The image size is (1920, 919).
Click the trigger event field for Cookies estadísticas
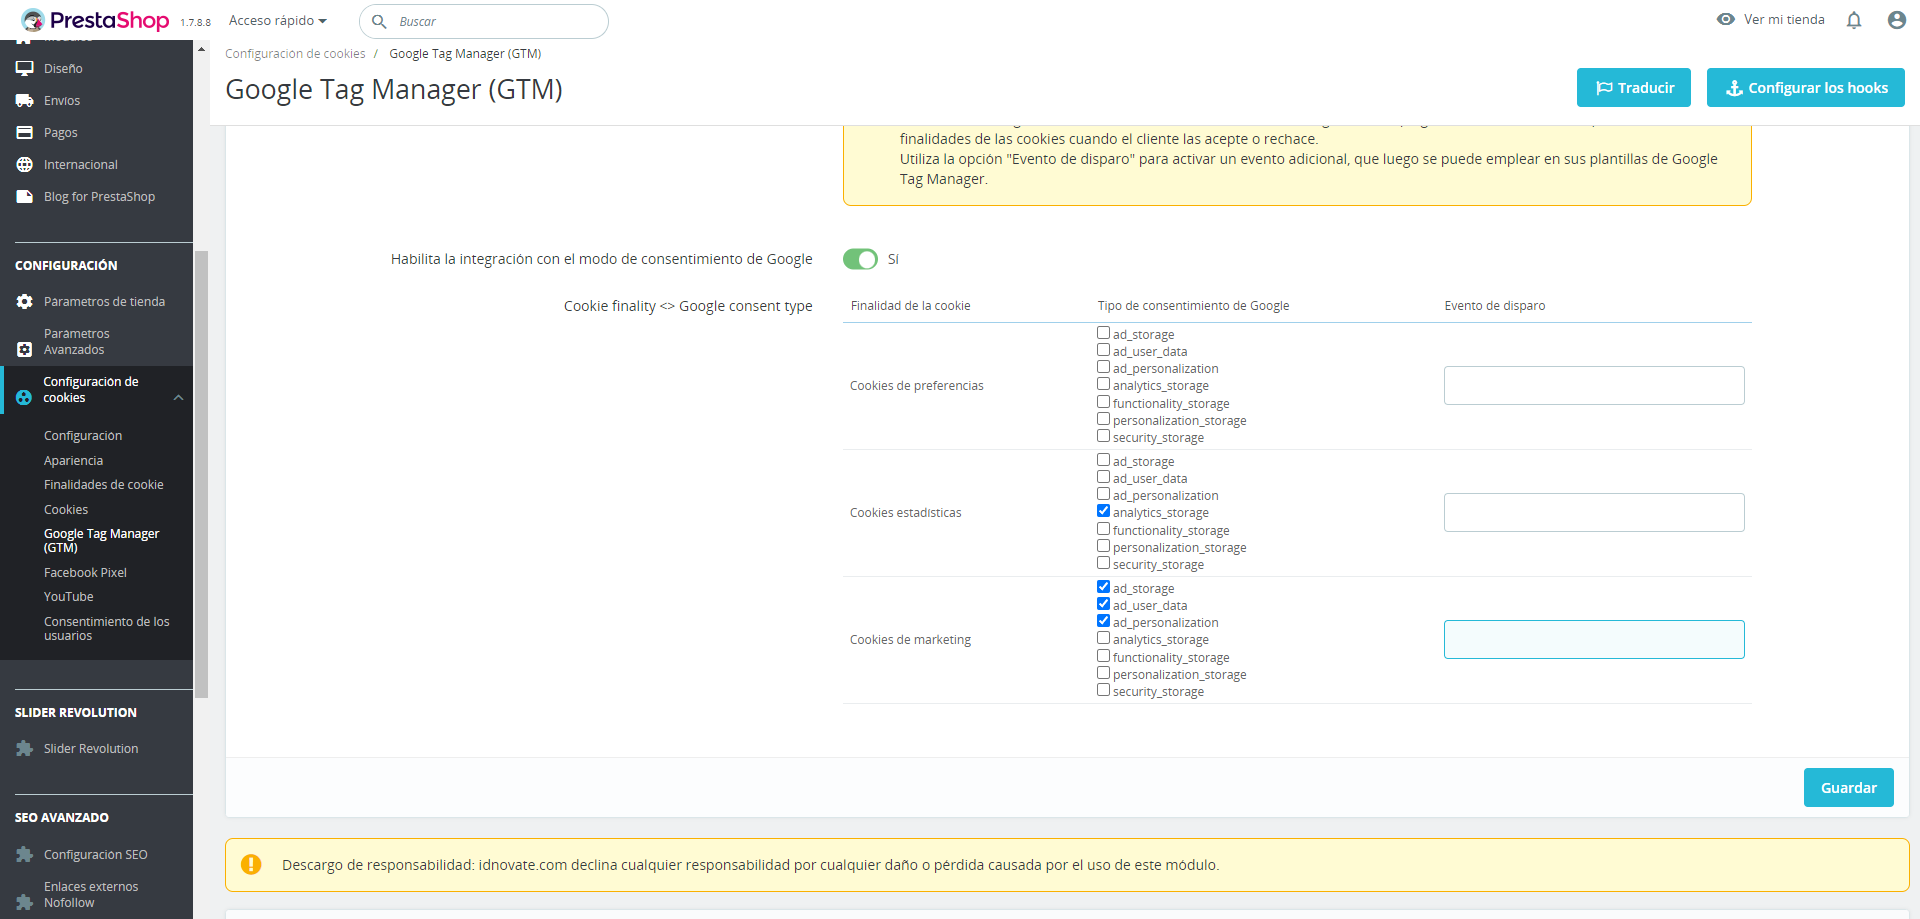click(1594, 512)
